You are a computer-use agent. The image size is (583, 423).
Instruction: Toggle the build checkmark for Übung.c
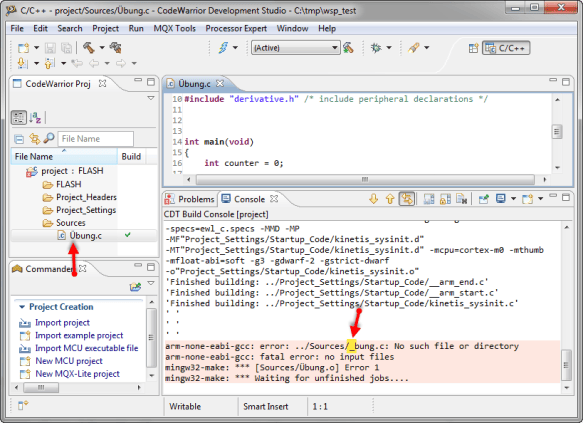tap(128, 235)
